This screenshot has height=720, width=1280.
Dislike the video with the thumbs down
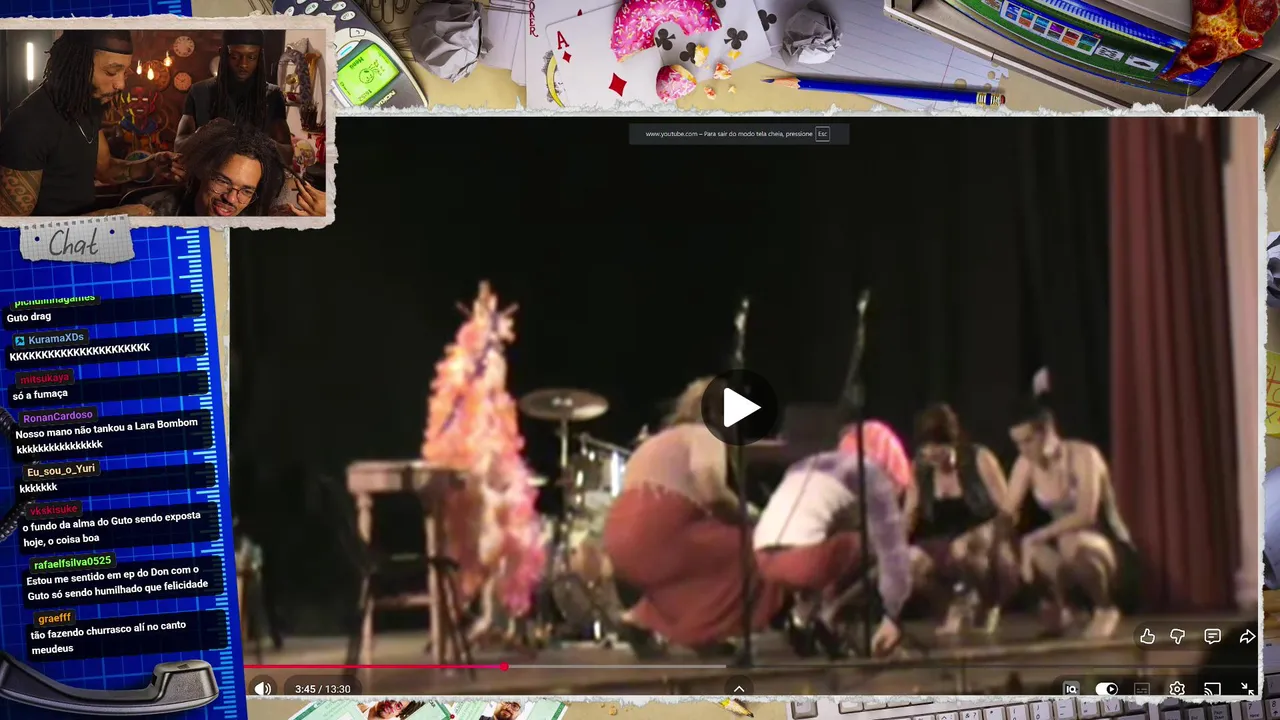pyautogui.click(x=1178, y=637)
